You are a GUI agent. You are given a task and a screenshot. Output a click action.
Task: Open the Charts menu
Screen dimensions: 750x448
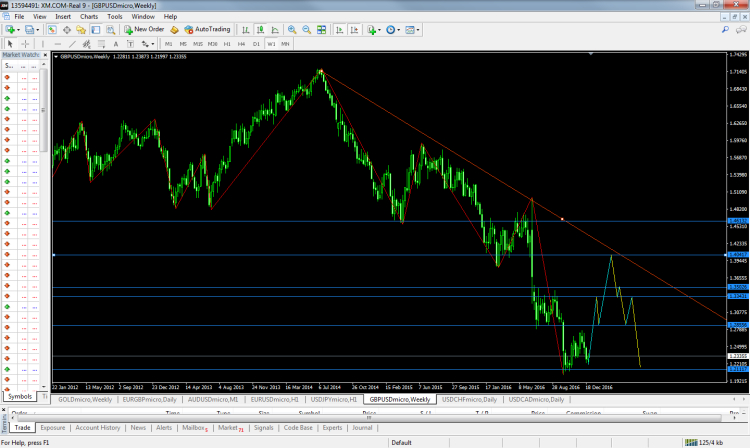[89, 16]
